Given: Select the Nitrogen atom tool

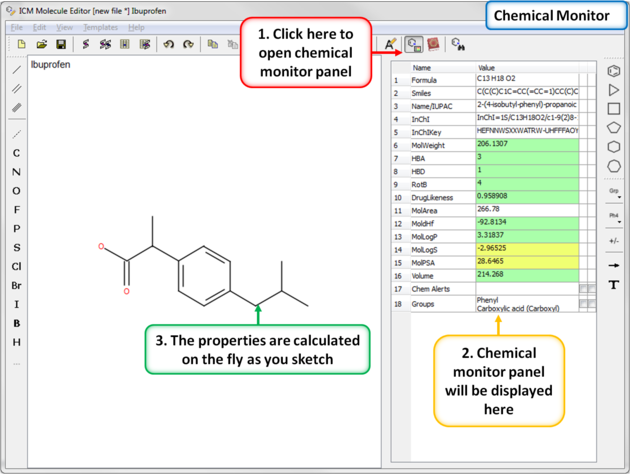Looking at the screenshot, I should click(x=16, y=172).
